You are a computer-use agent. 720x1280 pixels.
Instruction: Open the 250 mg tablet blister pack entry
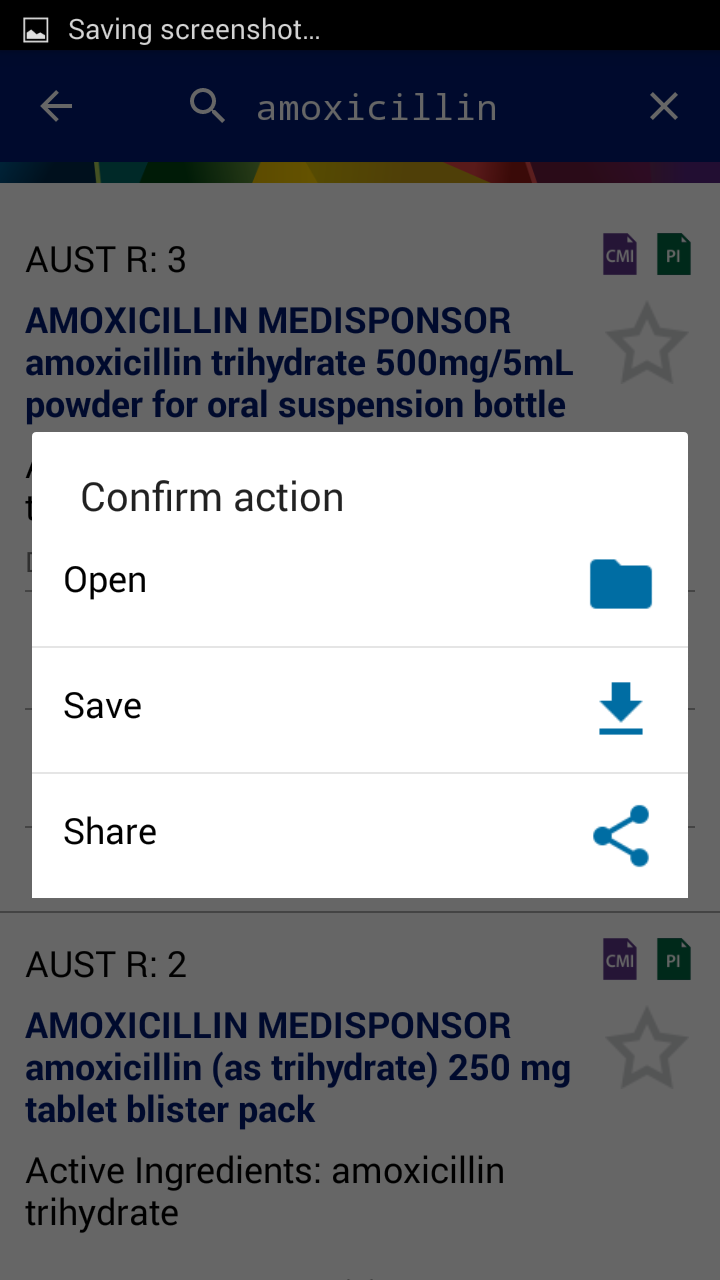[298, 1068]
